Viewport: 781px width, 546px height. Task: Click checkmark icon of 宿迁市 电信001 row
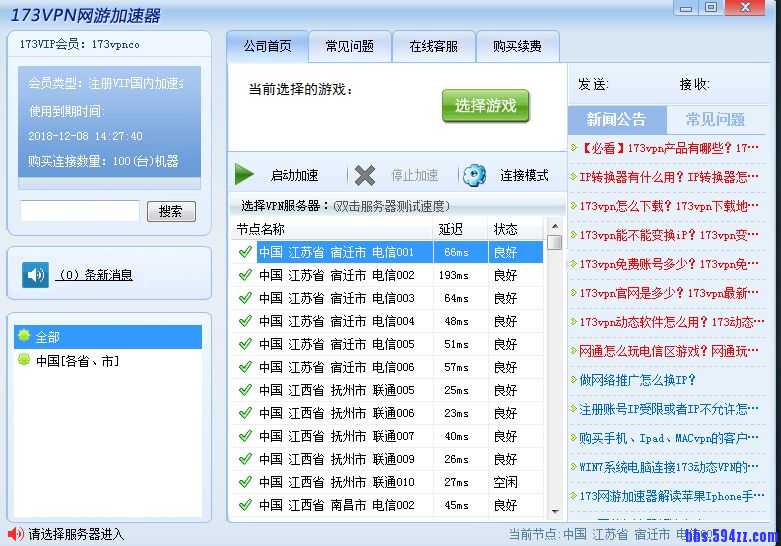click(x=245, y=252)
